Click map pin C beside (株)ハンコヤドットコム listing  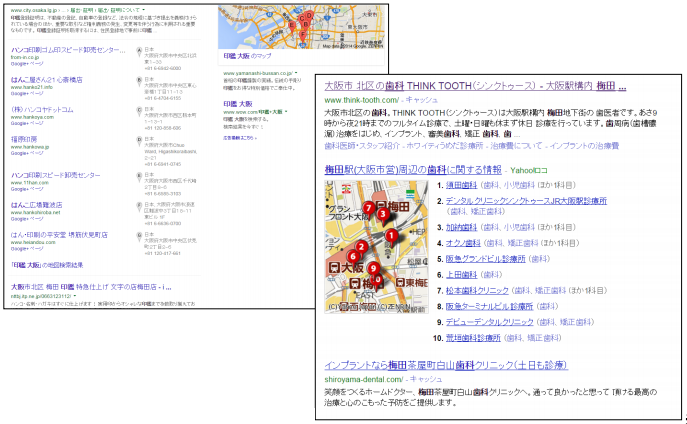pyautogui.click(x=139, y=111)
